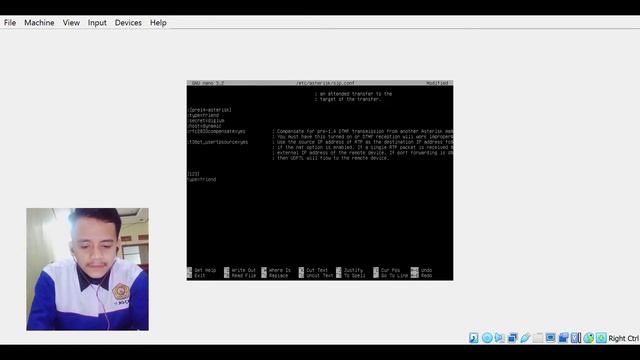Image resolution: width=640 pixels, height=360 pixels.
Task: Select the 'an attended transfer to the' comment
Action: 353,94
